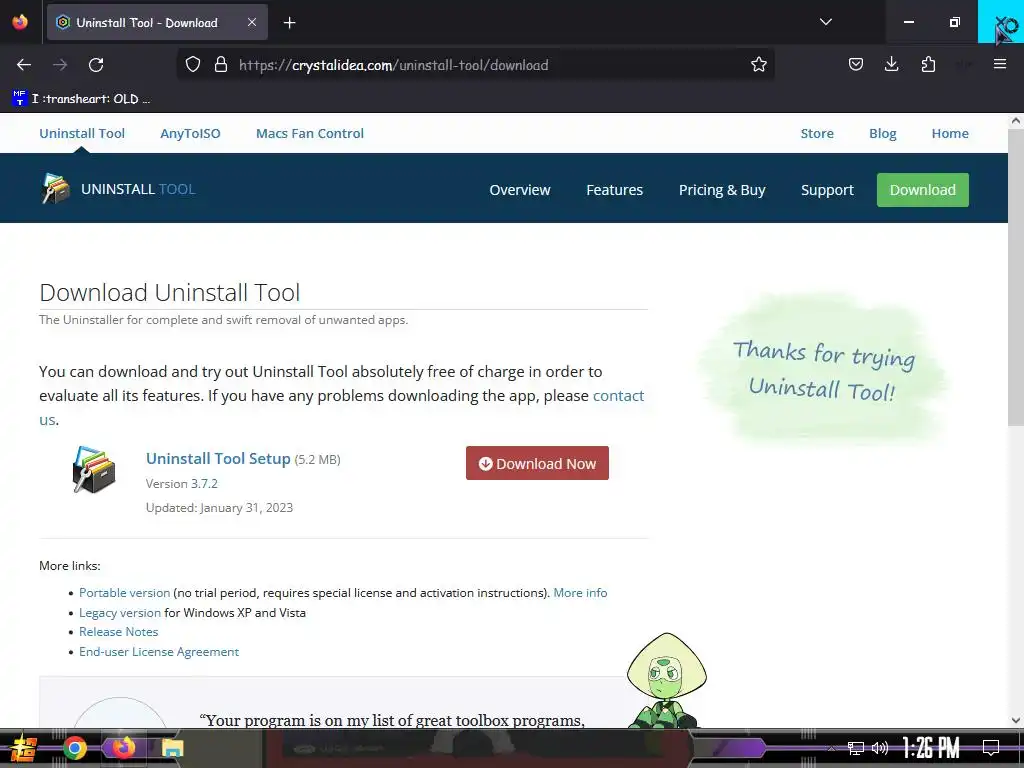Launch Google Chrome from the taskbar
Screen dimensions: 1024x768
(x=75, y=748)
